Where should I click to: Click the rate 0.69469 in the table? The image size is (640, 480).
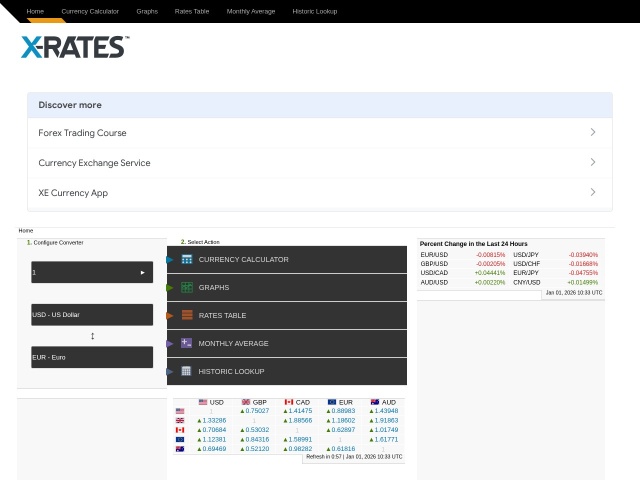(214, 449)
